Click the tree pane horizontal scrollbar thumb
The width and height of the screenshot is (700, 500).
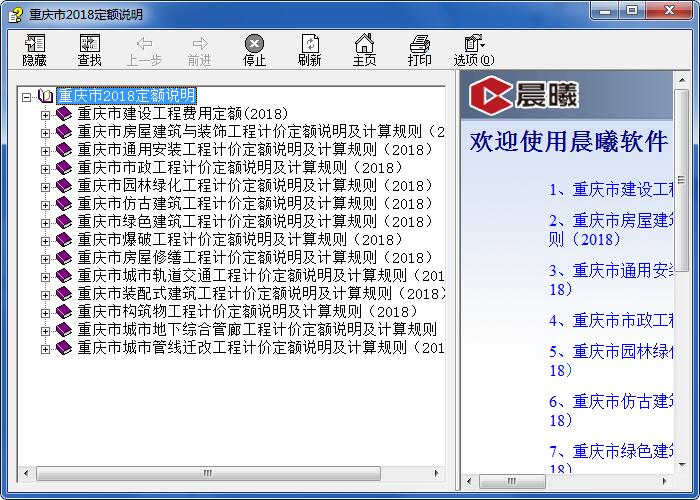click(x=208, y=473)
